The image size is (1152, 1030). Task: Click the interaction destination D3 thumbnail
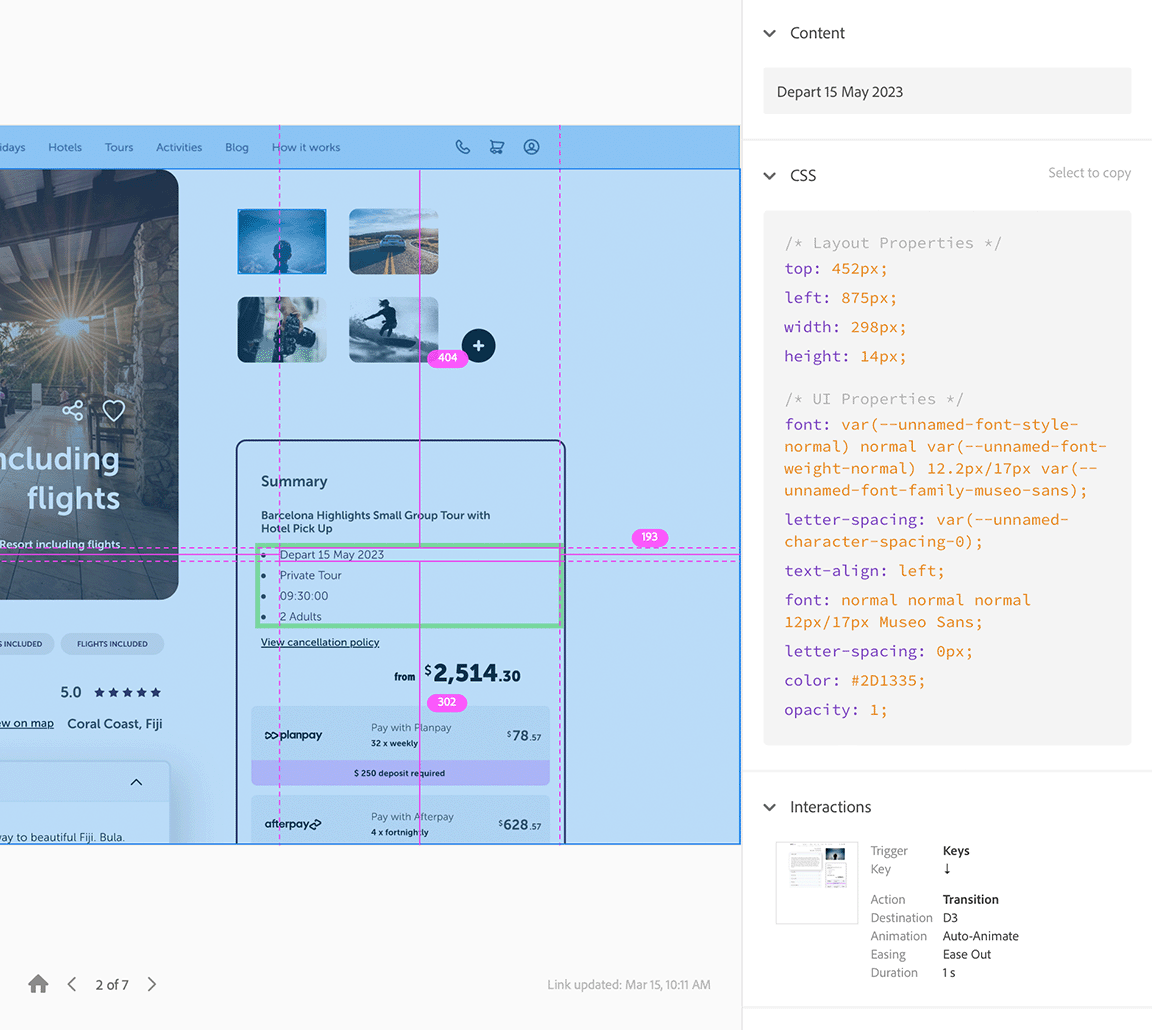(816, 882)
